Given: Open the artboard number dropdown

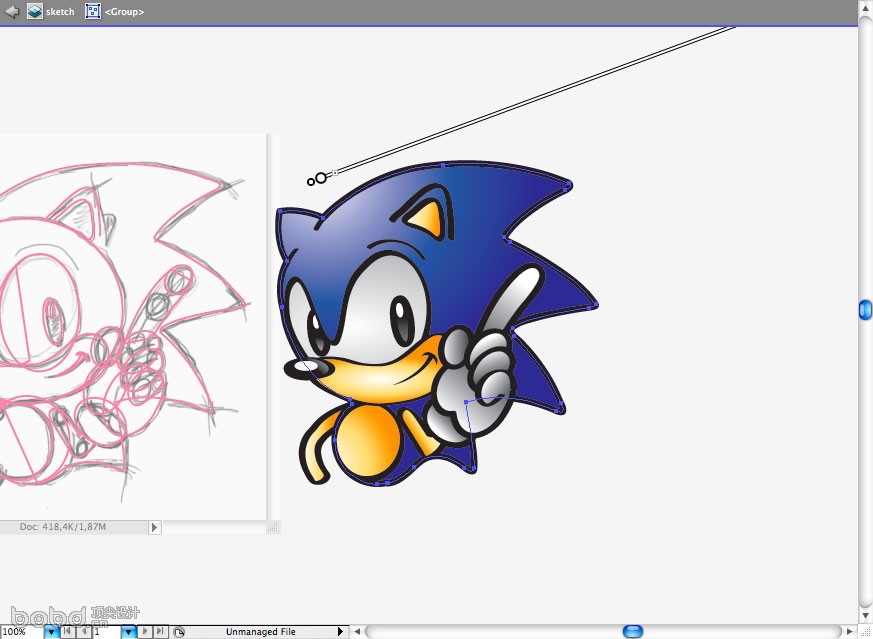Looking at the screenshot, I should (129, 632).
